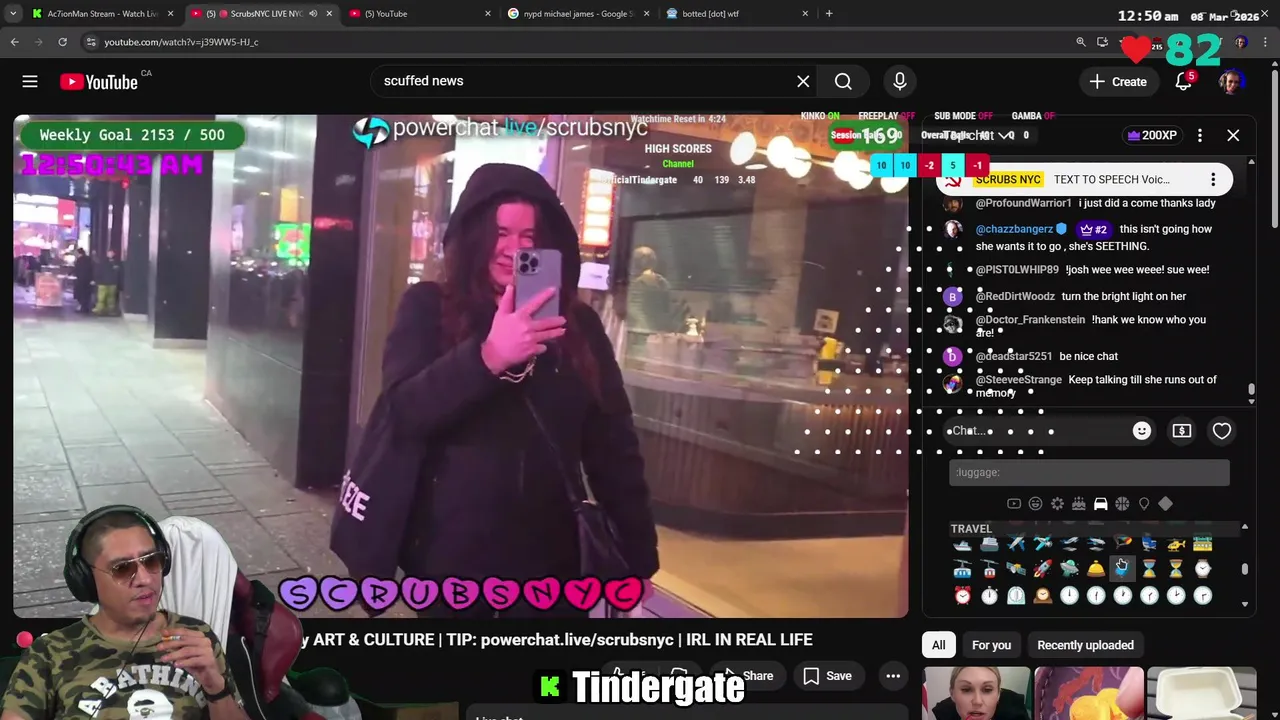Select the Food cake emoji category
Screen dimensions: 1280x720
1079,504
